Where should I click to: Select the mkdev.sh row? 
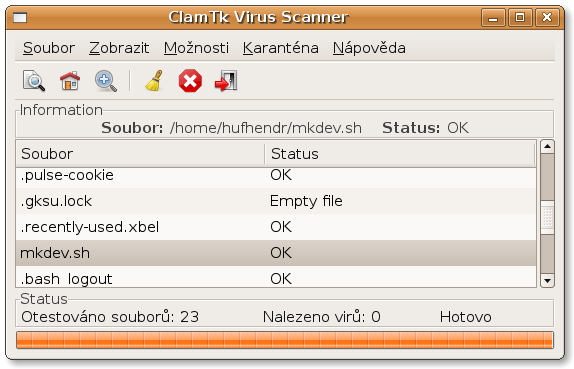[x=276, y=253]
